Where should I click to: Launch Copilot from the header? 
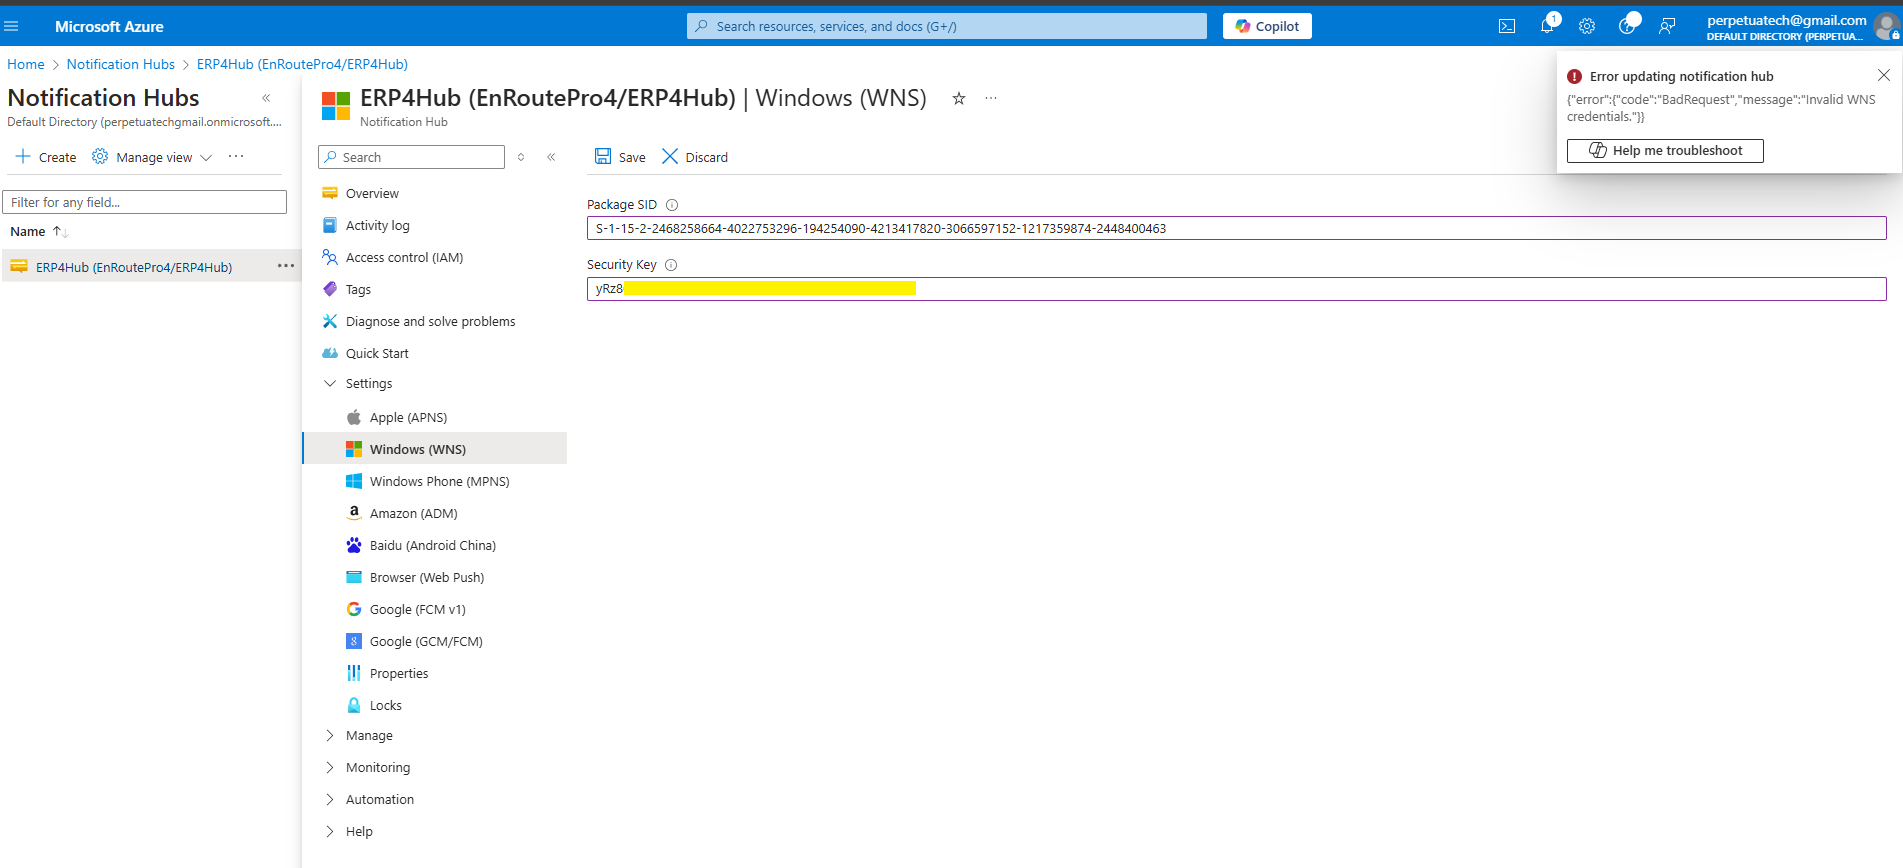click(x=1267, y=26)
